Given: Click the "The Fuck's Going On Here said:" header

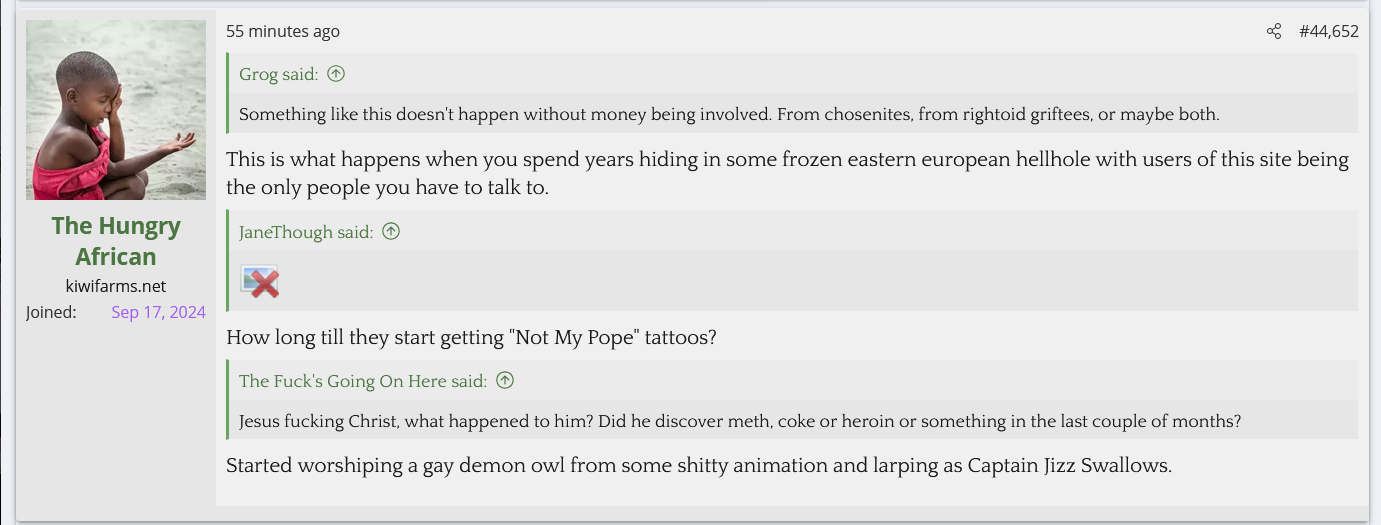Looking at the screenshot, I should 363,381.
